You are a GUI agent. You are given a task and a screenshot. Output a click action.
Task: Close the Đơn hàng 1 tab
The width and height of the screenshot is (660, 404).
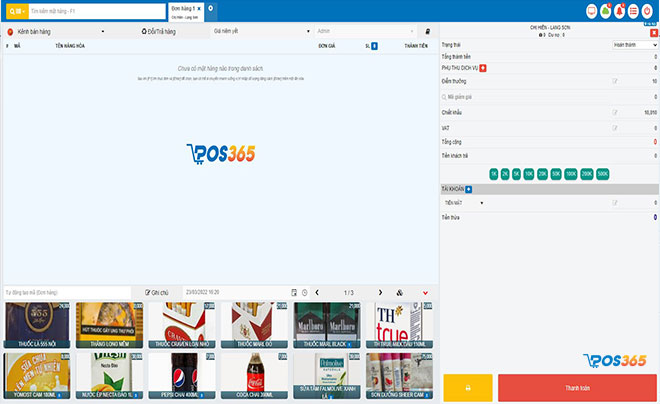coord(200,8)
